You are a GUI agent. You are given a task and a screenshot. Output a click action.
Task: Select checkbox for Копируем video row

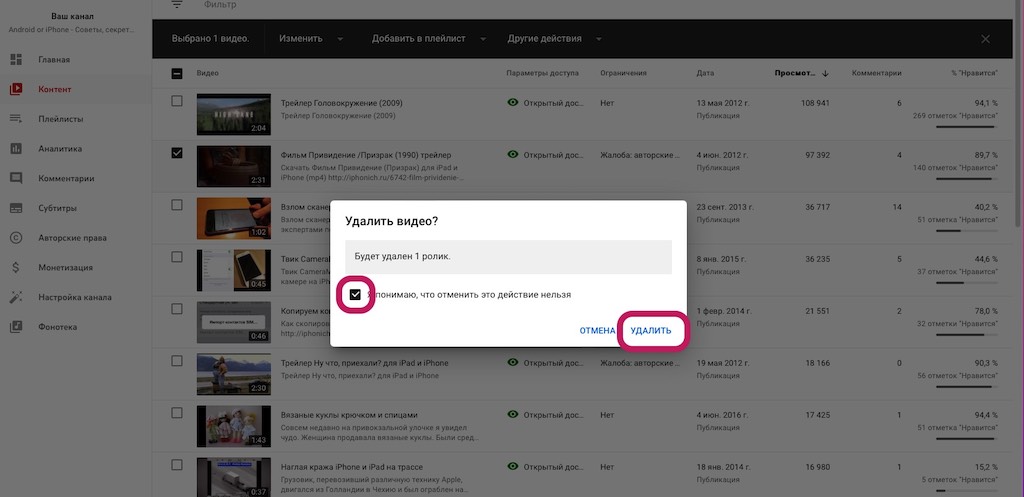pos(177,309)
